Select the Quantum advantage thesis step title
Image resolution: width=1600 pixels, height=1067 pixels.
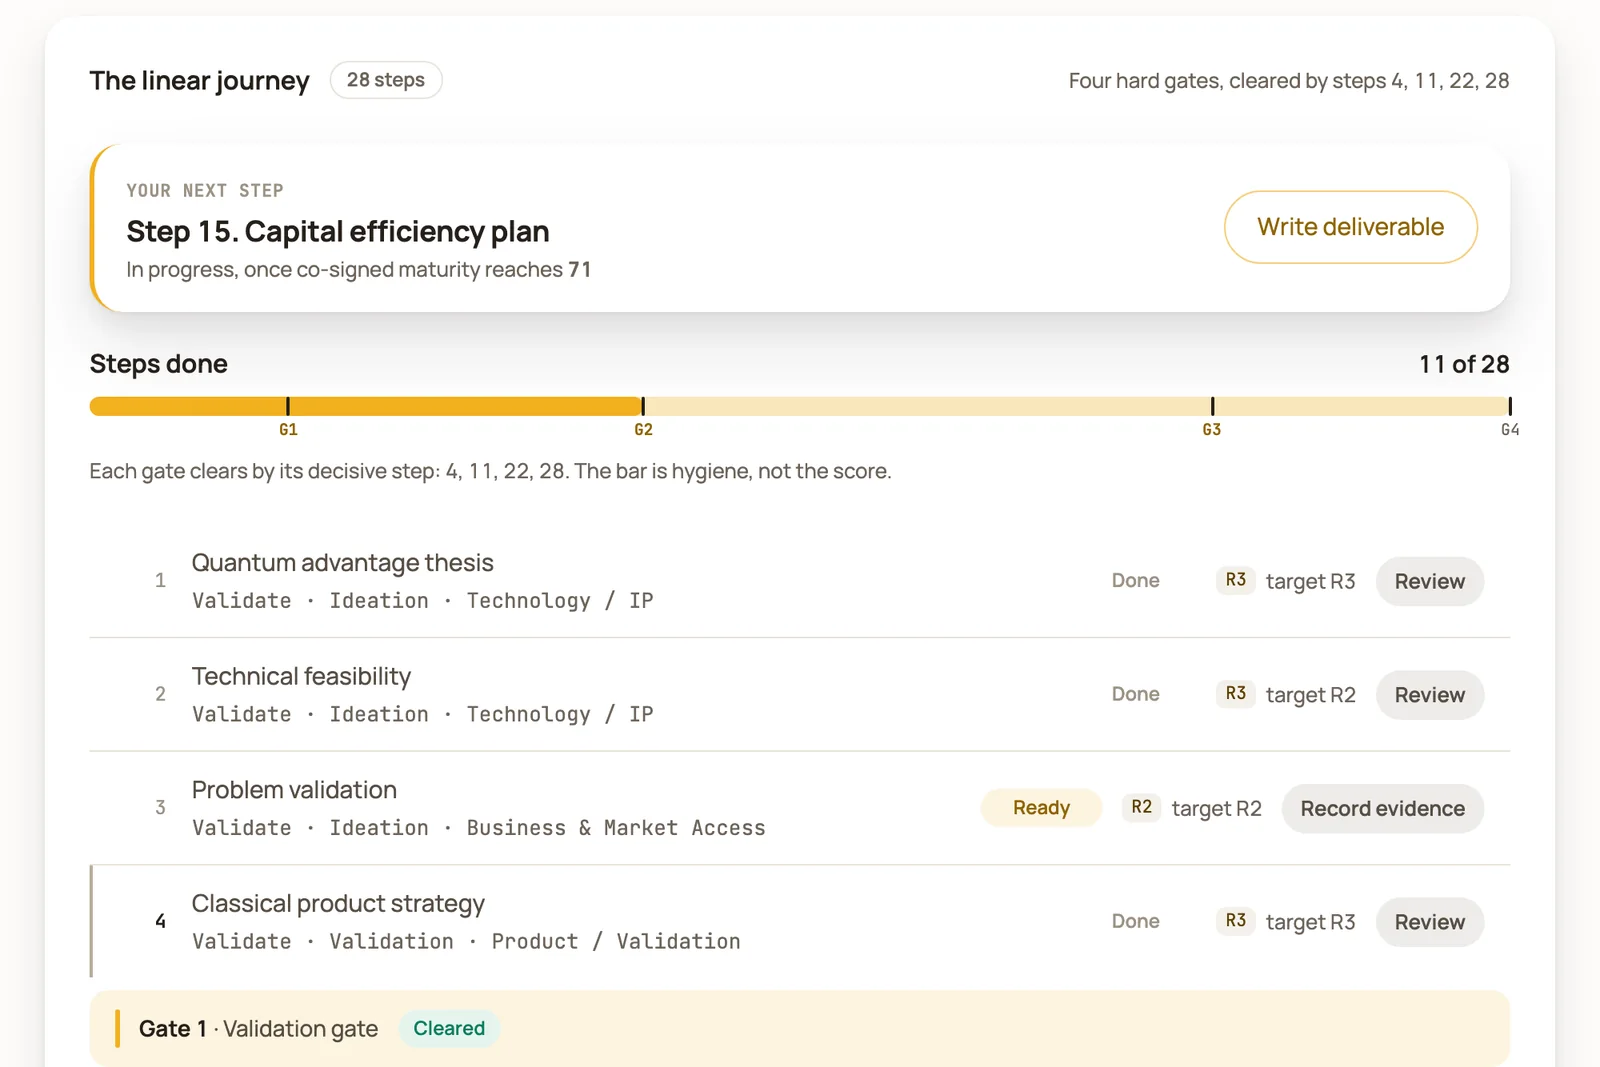coord(342,563)
